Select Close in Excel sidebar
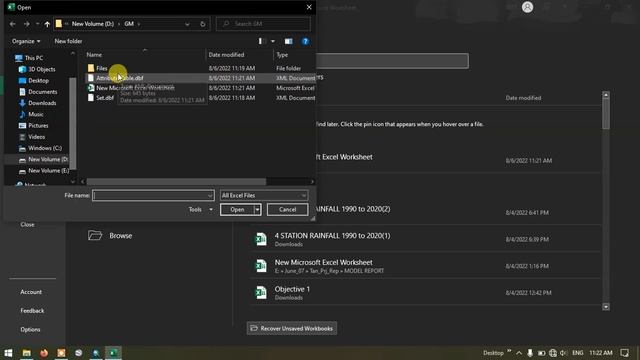Image resolution: width=640 pixels, height=360 pixels. coord(27,224)
